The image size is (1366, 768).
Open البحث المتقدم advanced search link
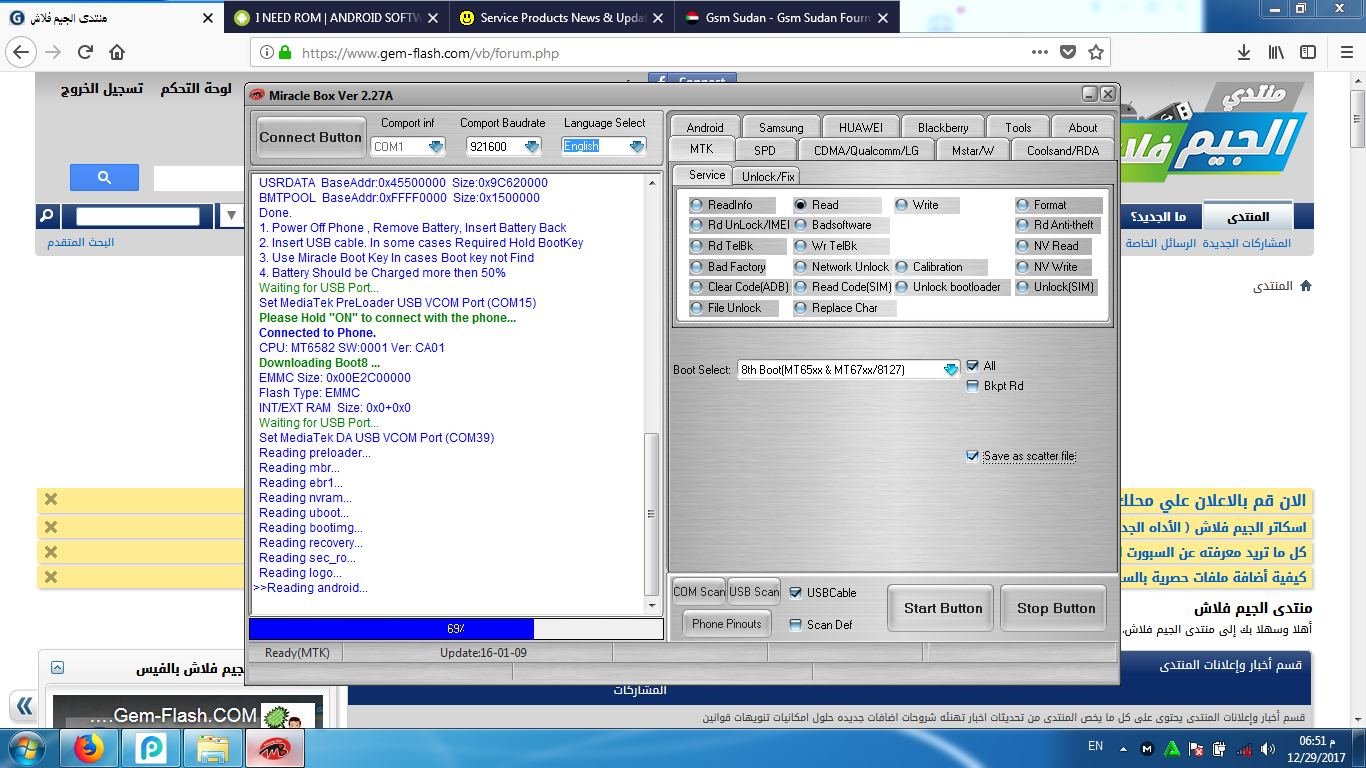pos(81,243)
